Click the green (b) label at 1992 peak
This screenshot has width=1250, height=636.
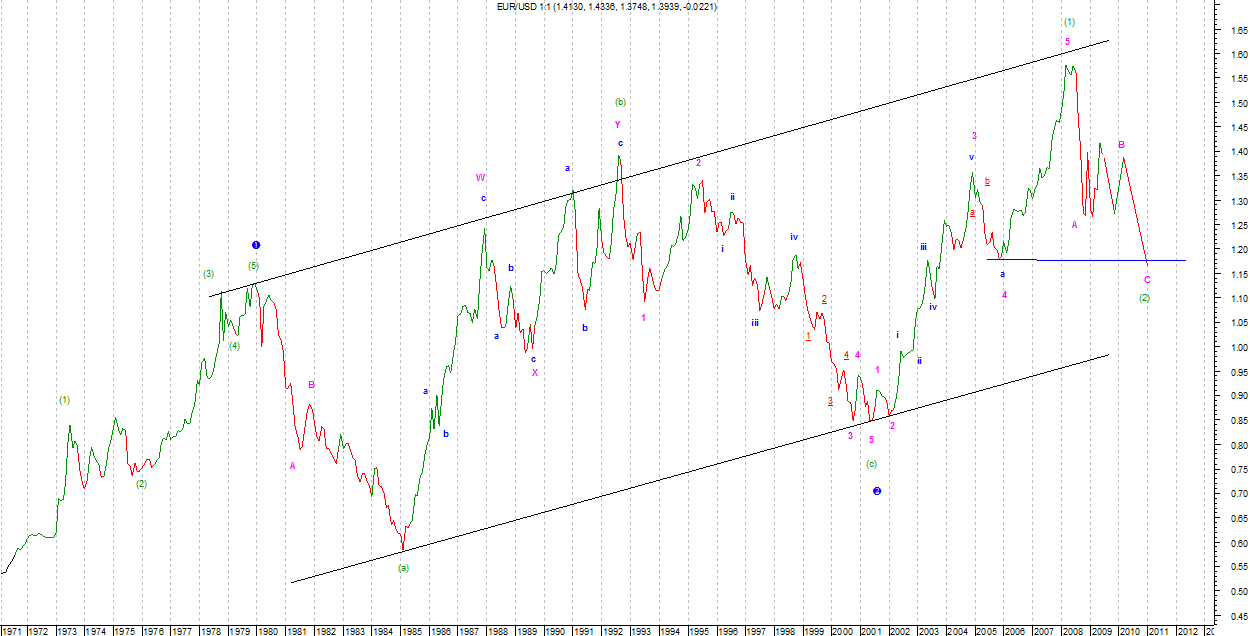620,102
